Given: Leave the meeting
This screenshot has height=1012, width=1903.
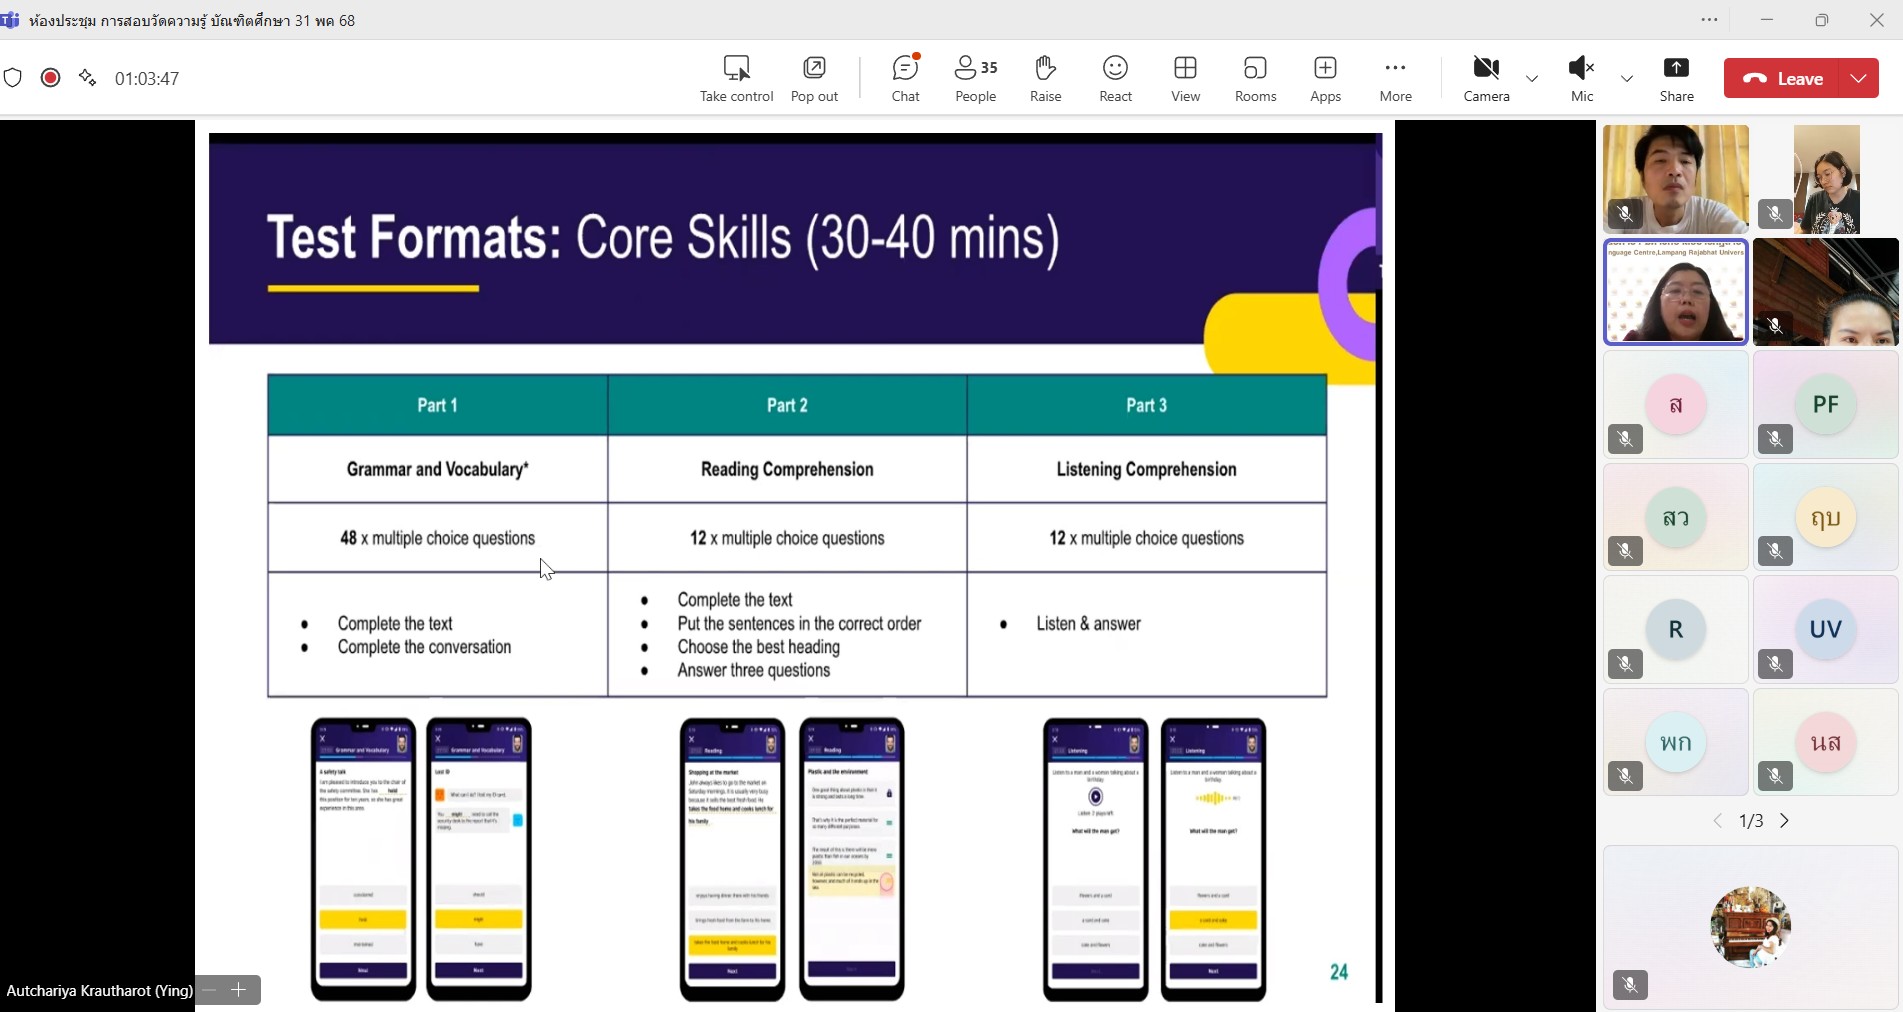Looking at the screenshot, I should [1785, 79].
